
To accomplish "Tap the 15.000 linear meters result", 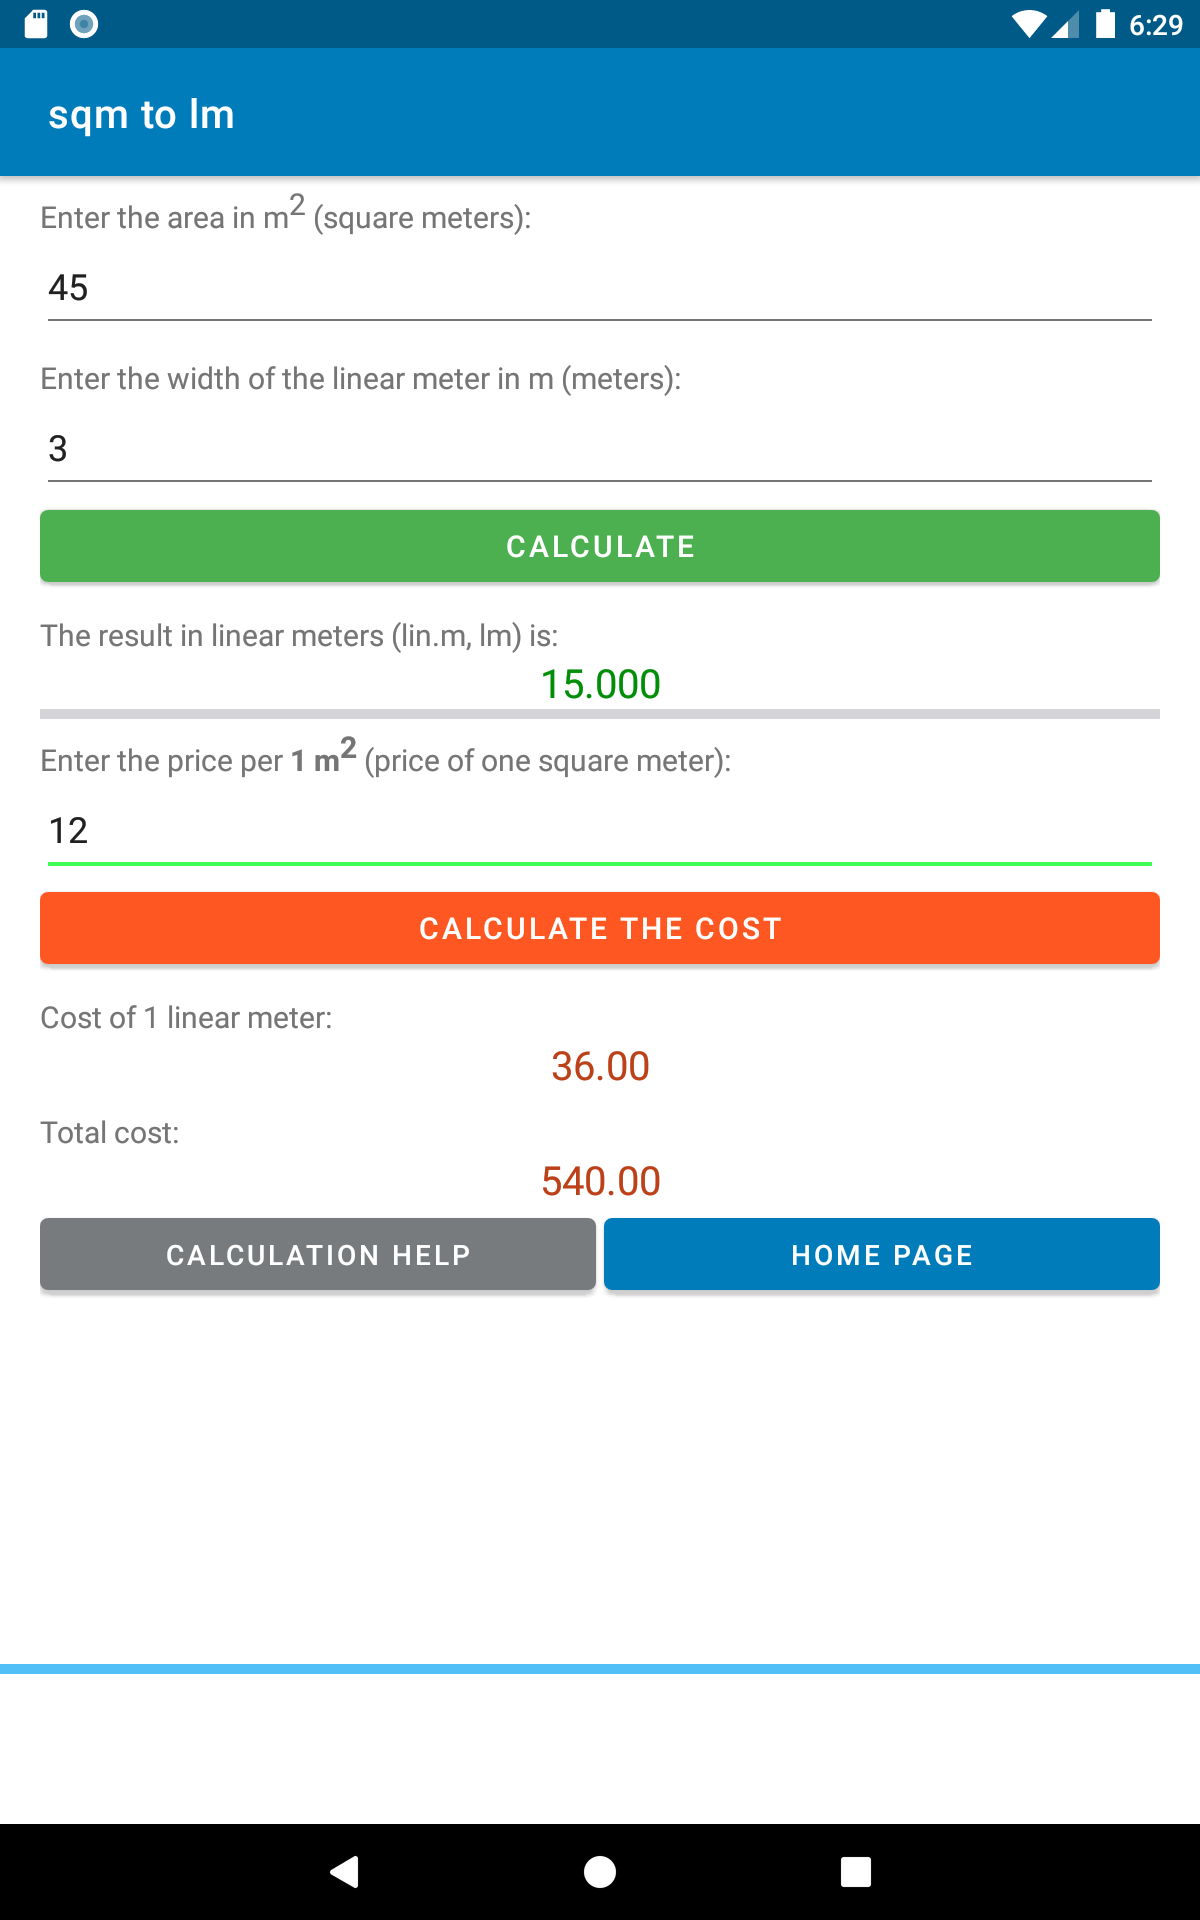I will click(600, 685).
